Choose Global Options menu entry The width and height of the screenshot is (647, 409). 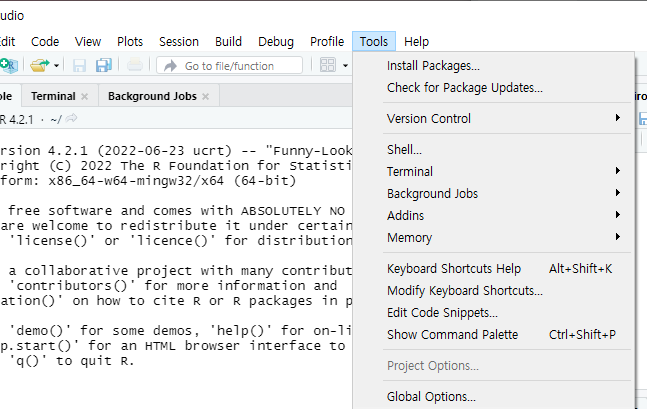tap(431, 396)
